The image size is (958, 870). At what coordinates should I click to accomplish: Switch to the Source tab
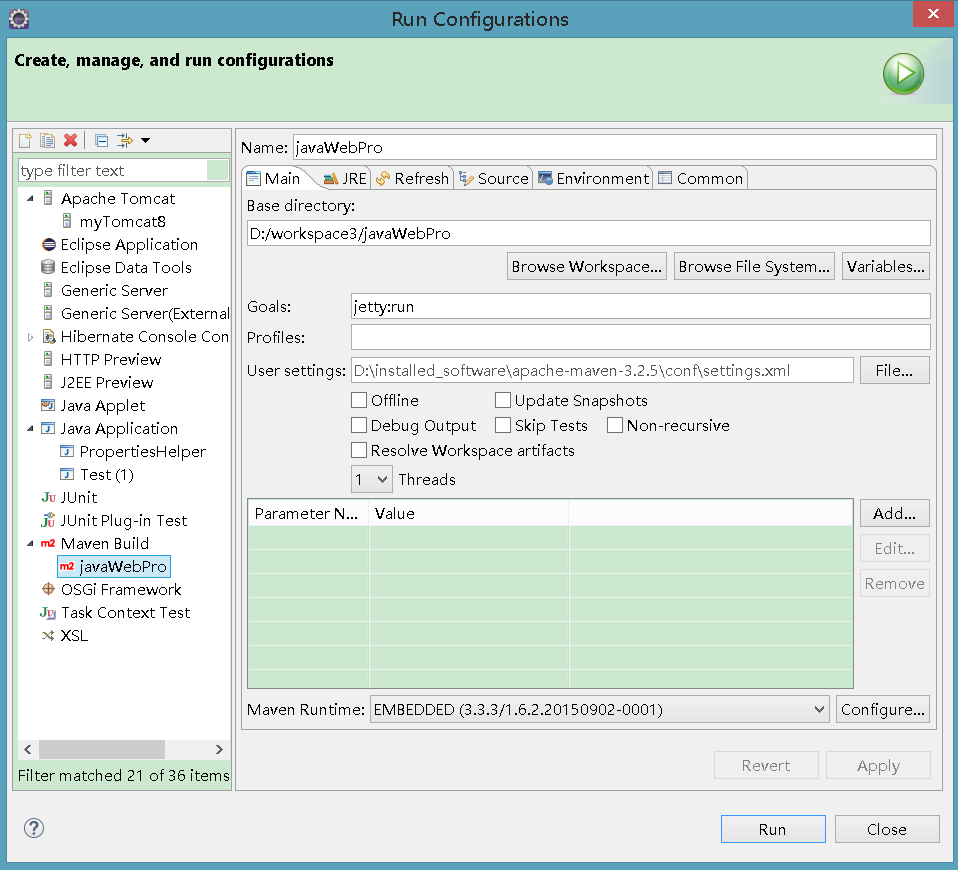coord(494,178)
